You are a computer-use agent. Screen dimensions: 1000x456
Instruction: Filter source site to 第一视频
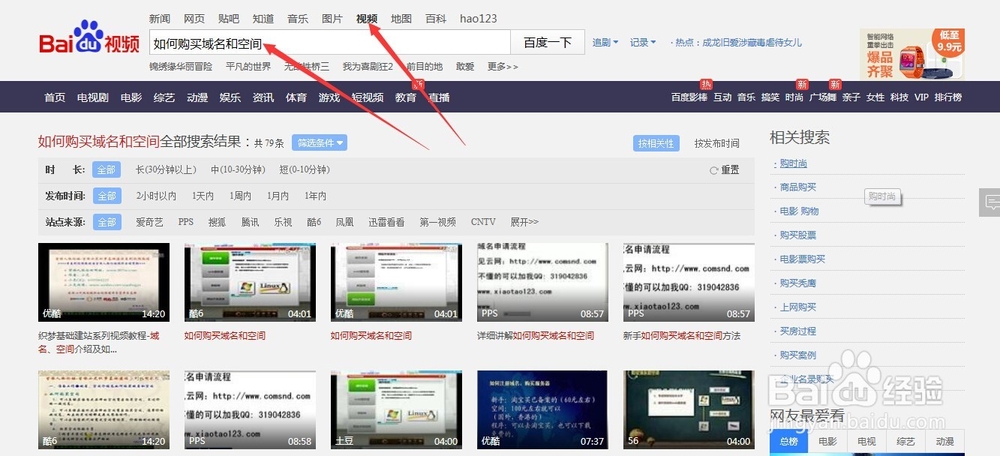438,222
